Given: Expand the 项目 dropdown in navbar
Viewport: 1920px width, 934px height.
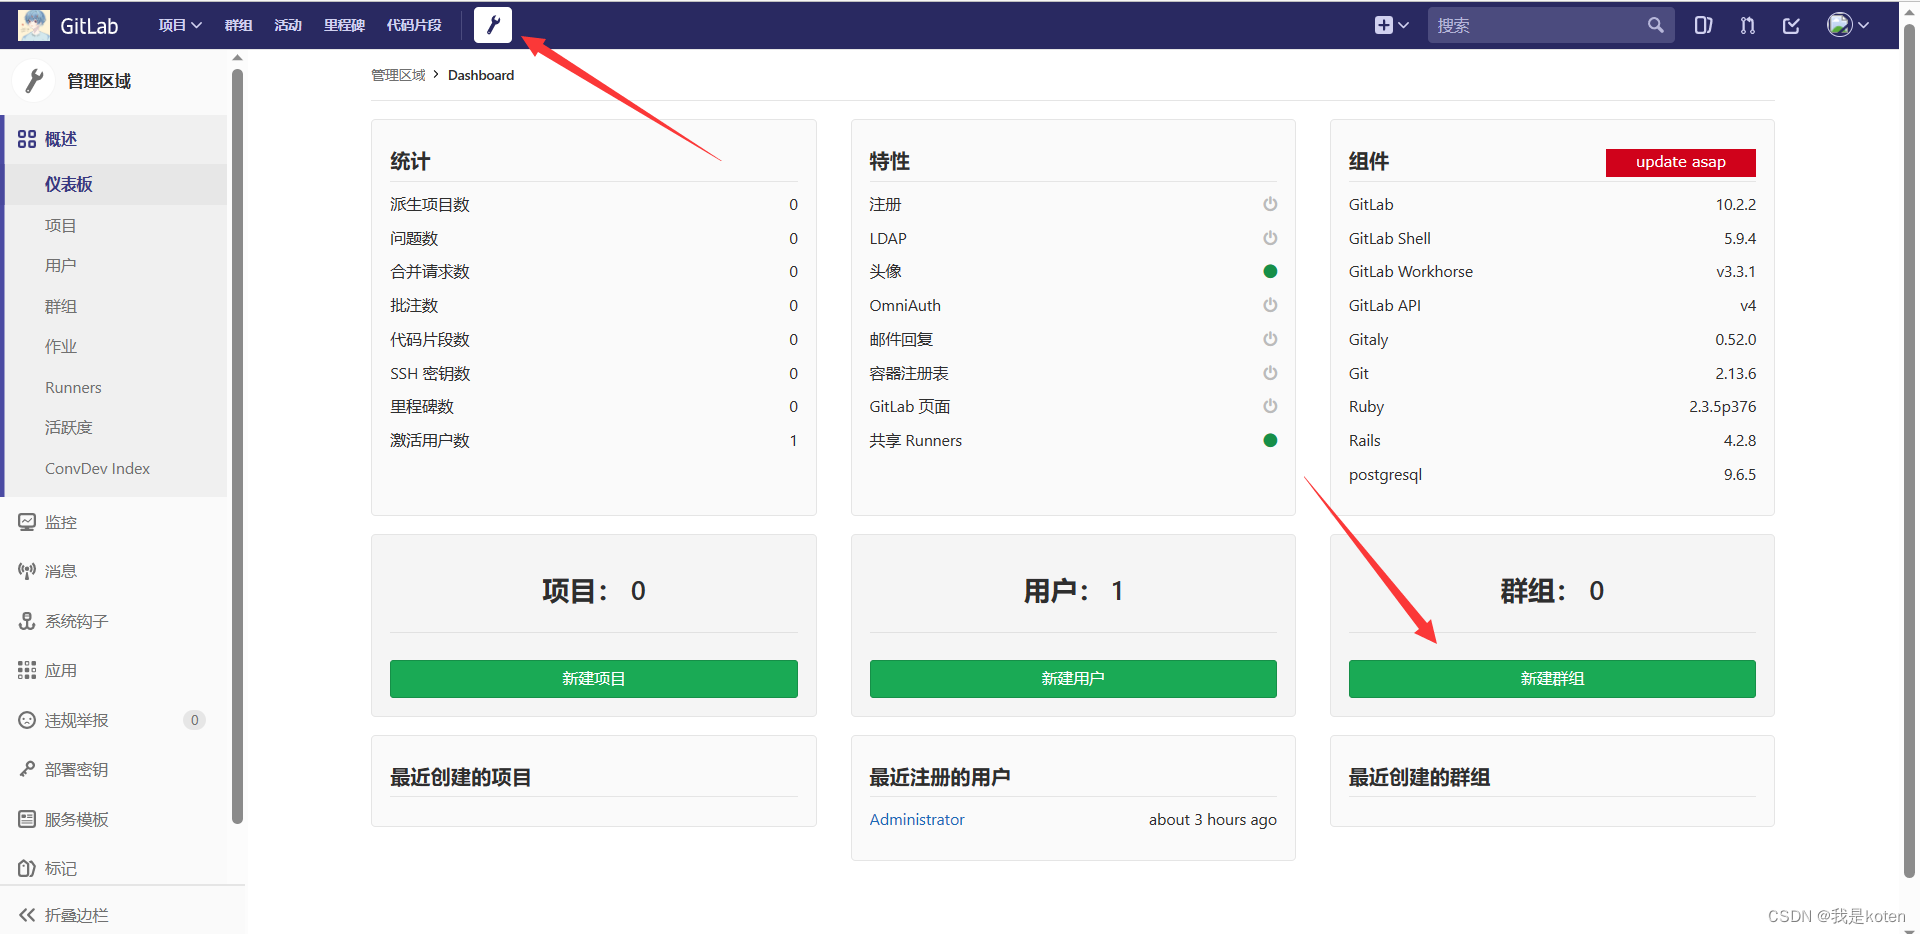Looking at the screenshot, I should coord(180,25).
